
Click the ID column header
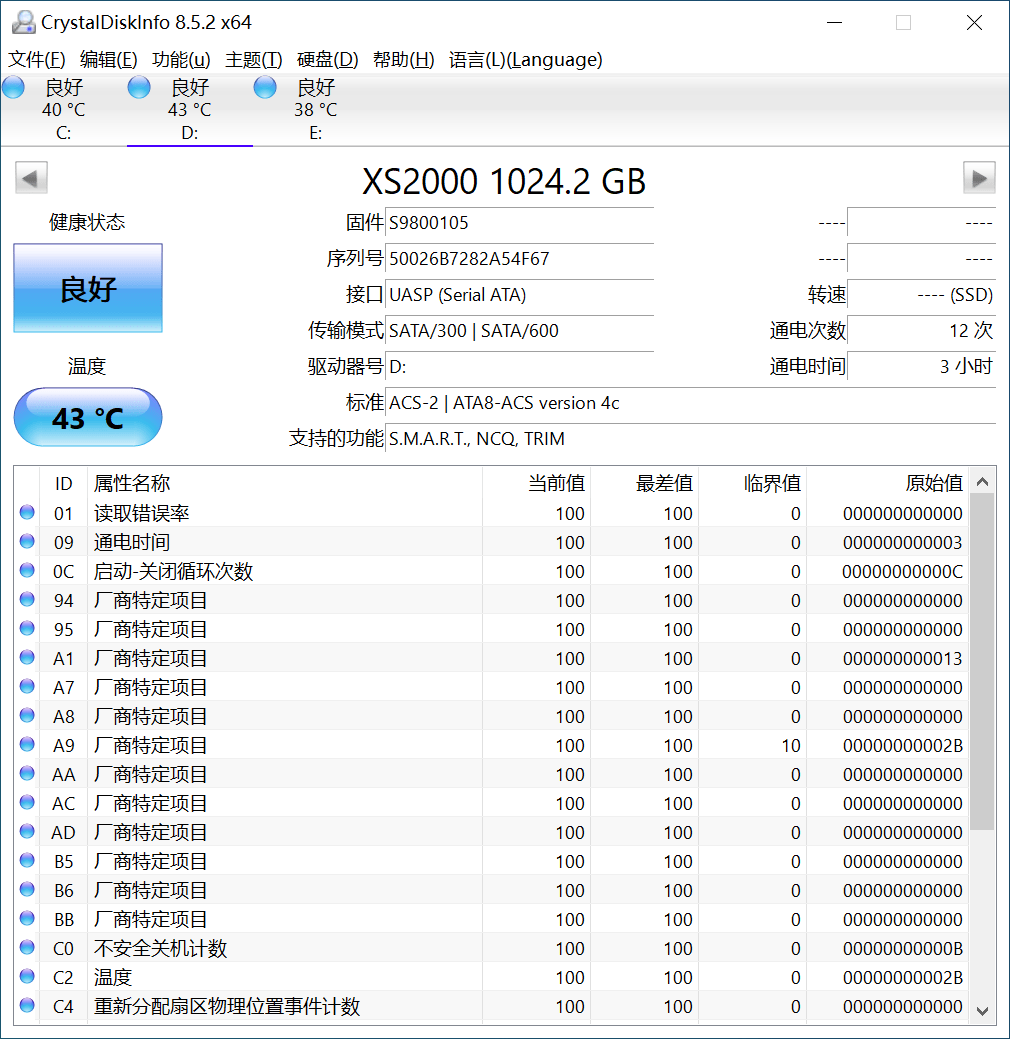(x=64, y=483)
